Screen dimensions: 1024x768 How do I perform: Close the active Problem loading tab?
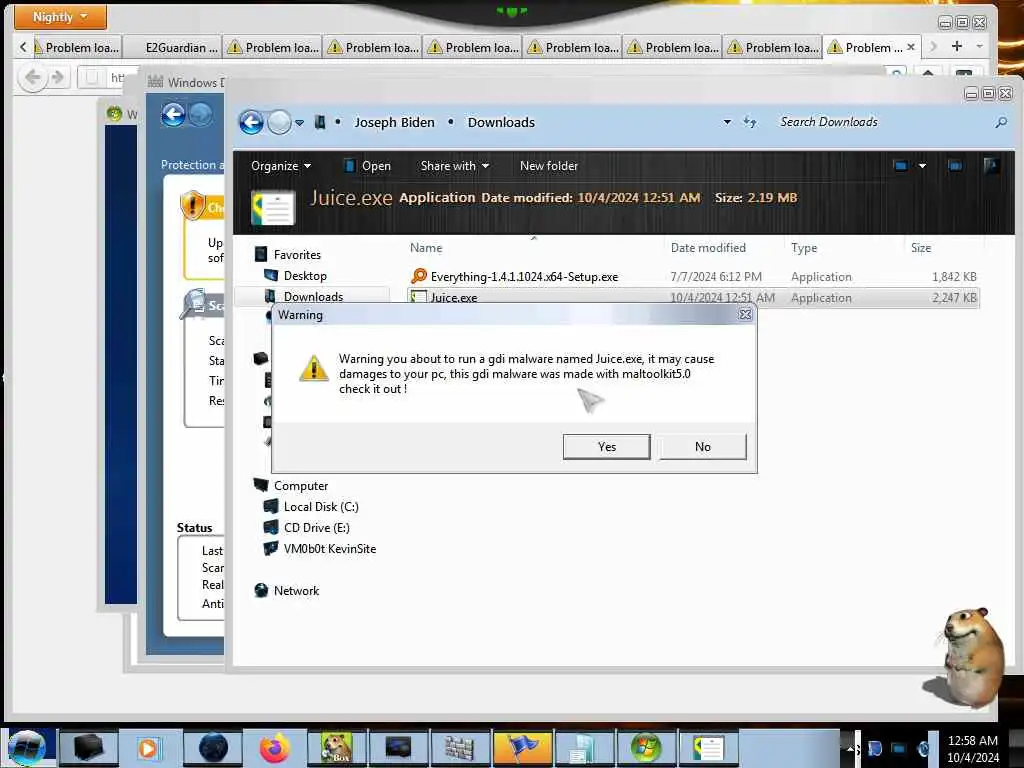click(910, 47)
